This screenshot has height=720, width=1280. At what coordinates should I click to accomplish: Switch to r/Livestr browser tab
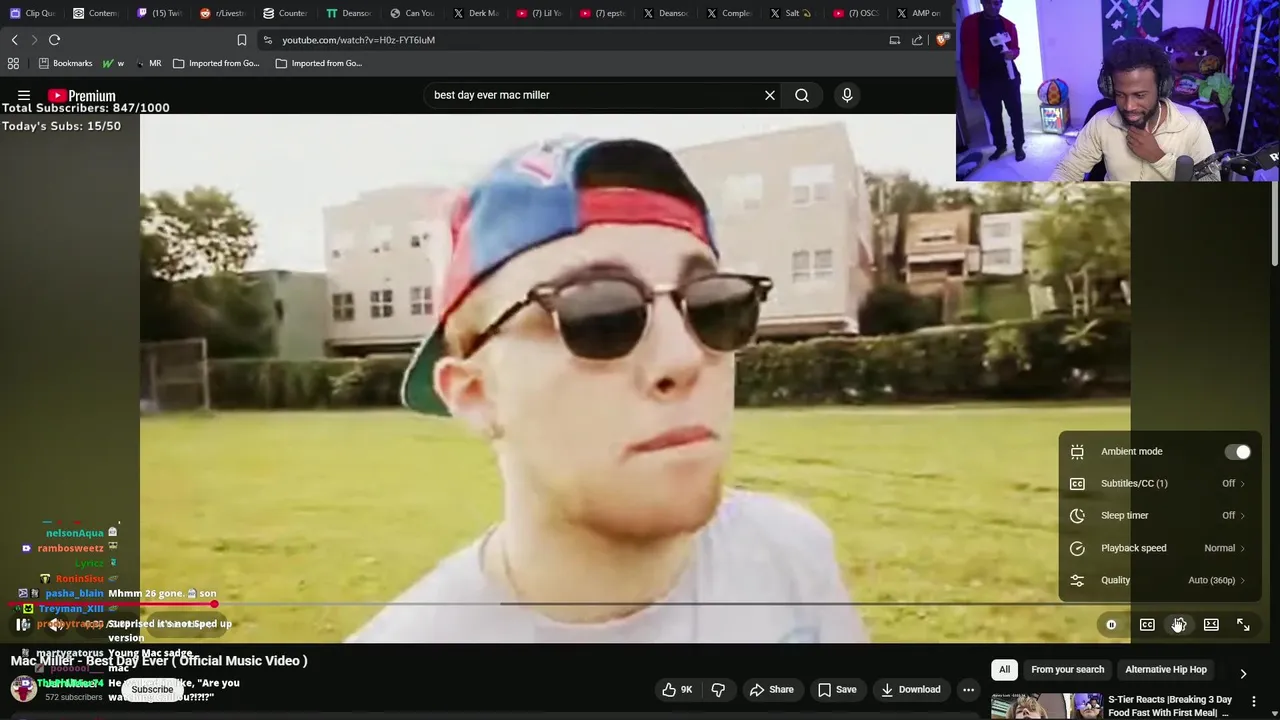coord(223,13)
